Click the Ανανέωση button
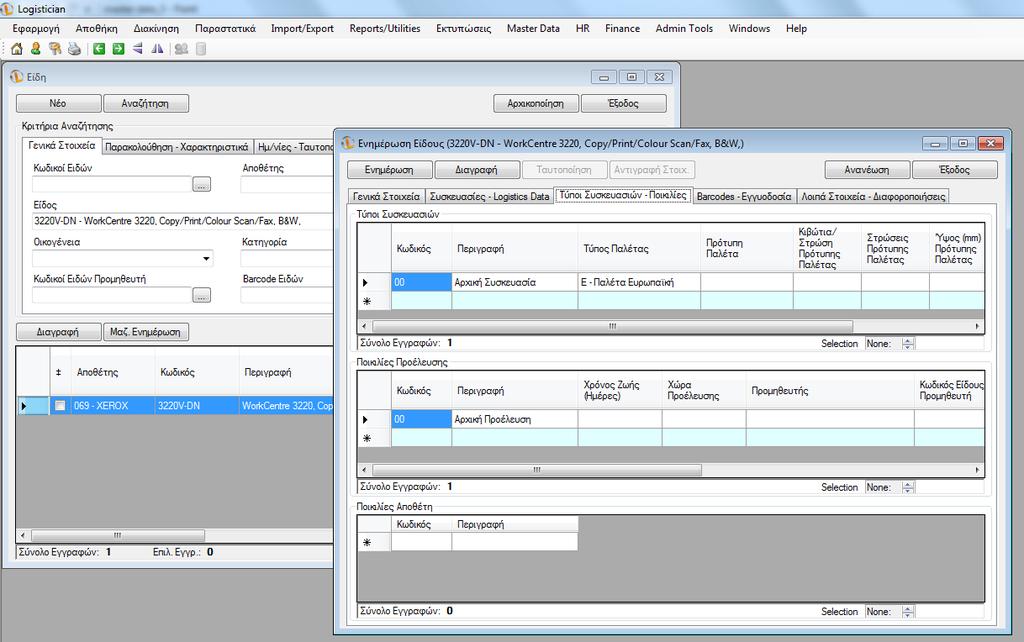The height and width of the screenshot is (642, 1024). point(867,170)
